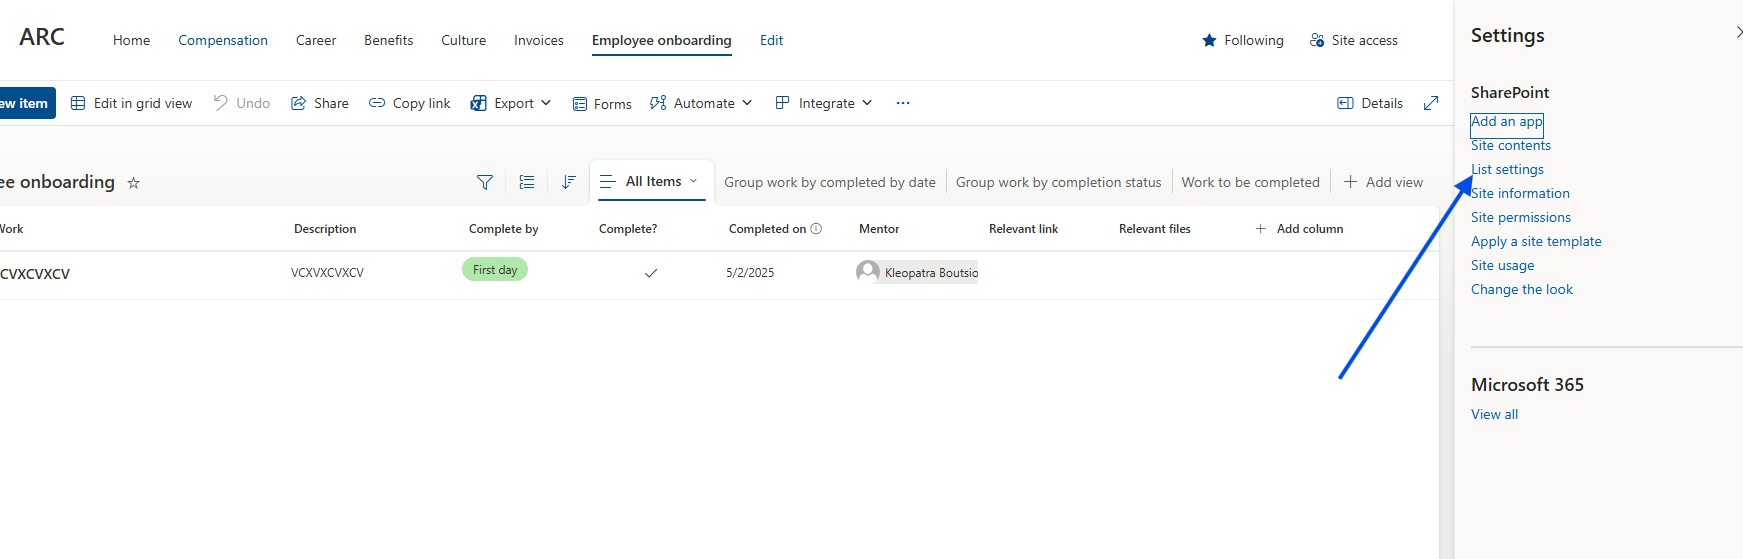Open the filter pane funnel icon
1743x559 pixels.
point(485,182)
